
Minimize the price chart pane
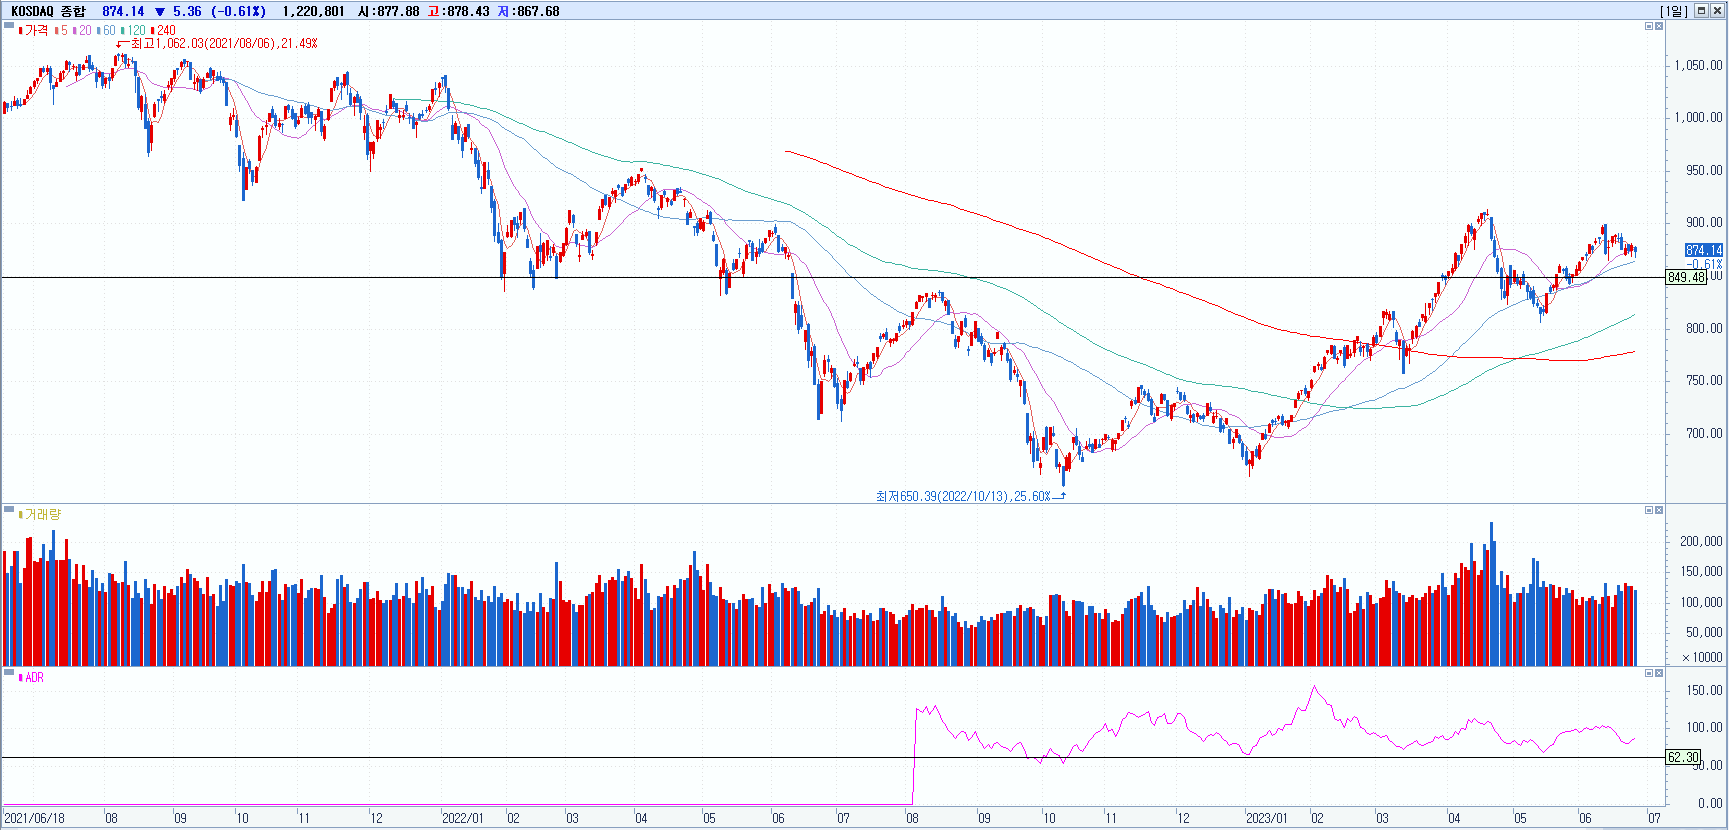coord(1649,26)
